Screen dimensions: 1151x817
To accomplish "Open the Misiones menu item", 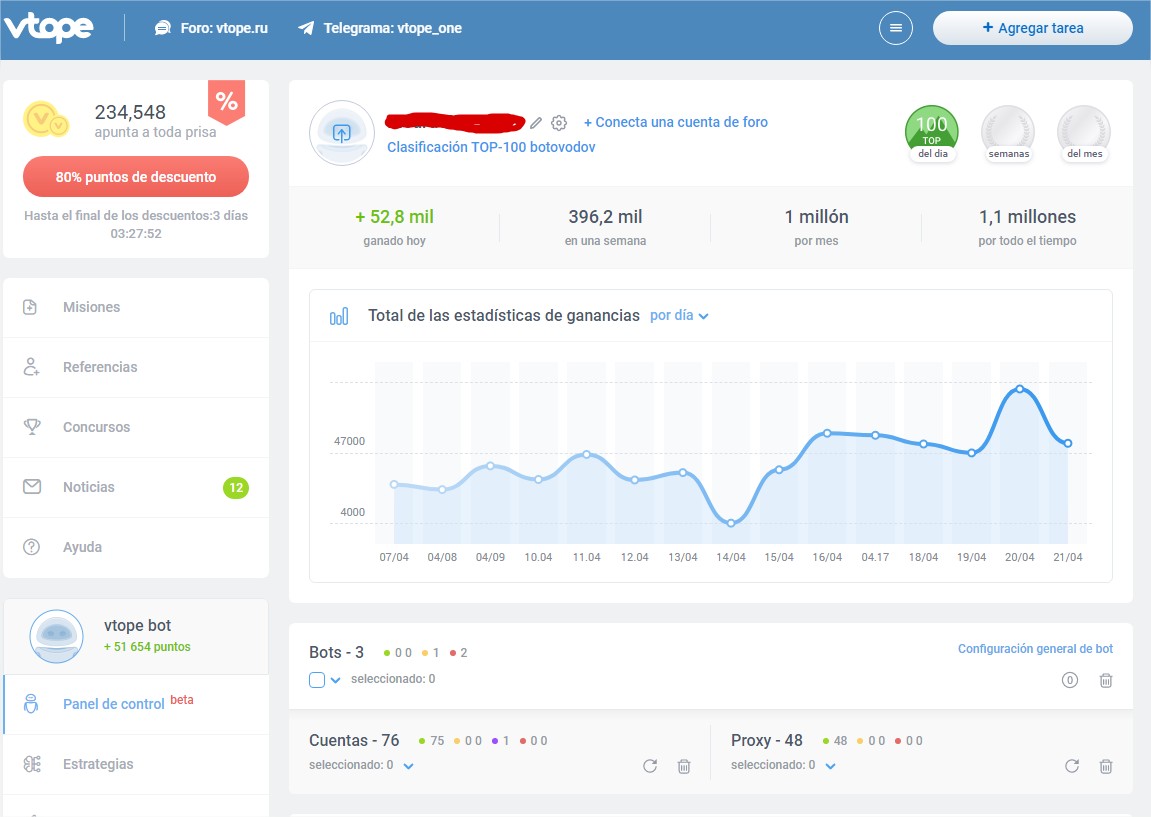I will 136,308.
